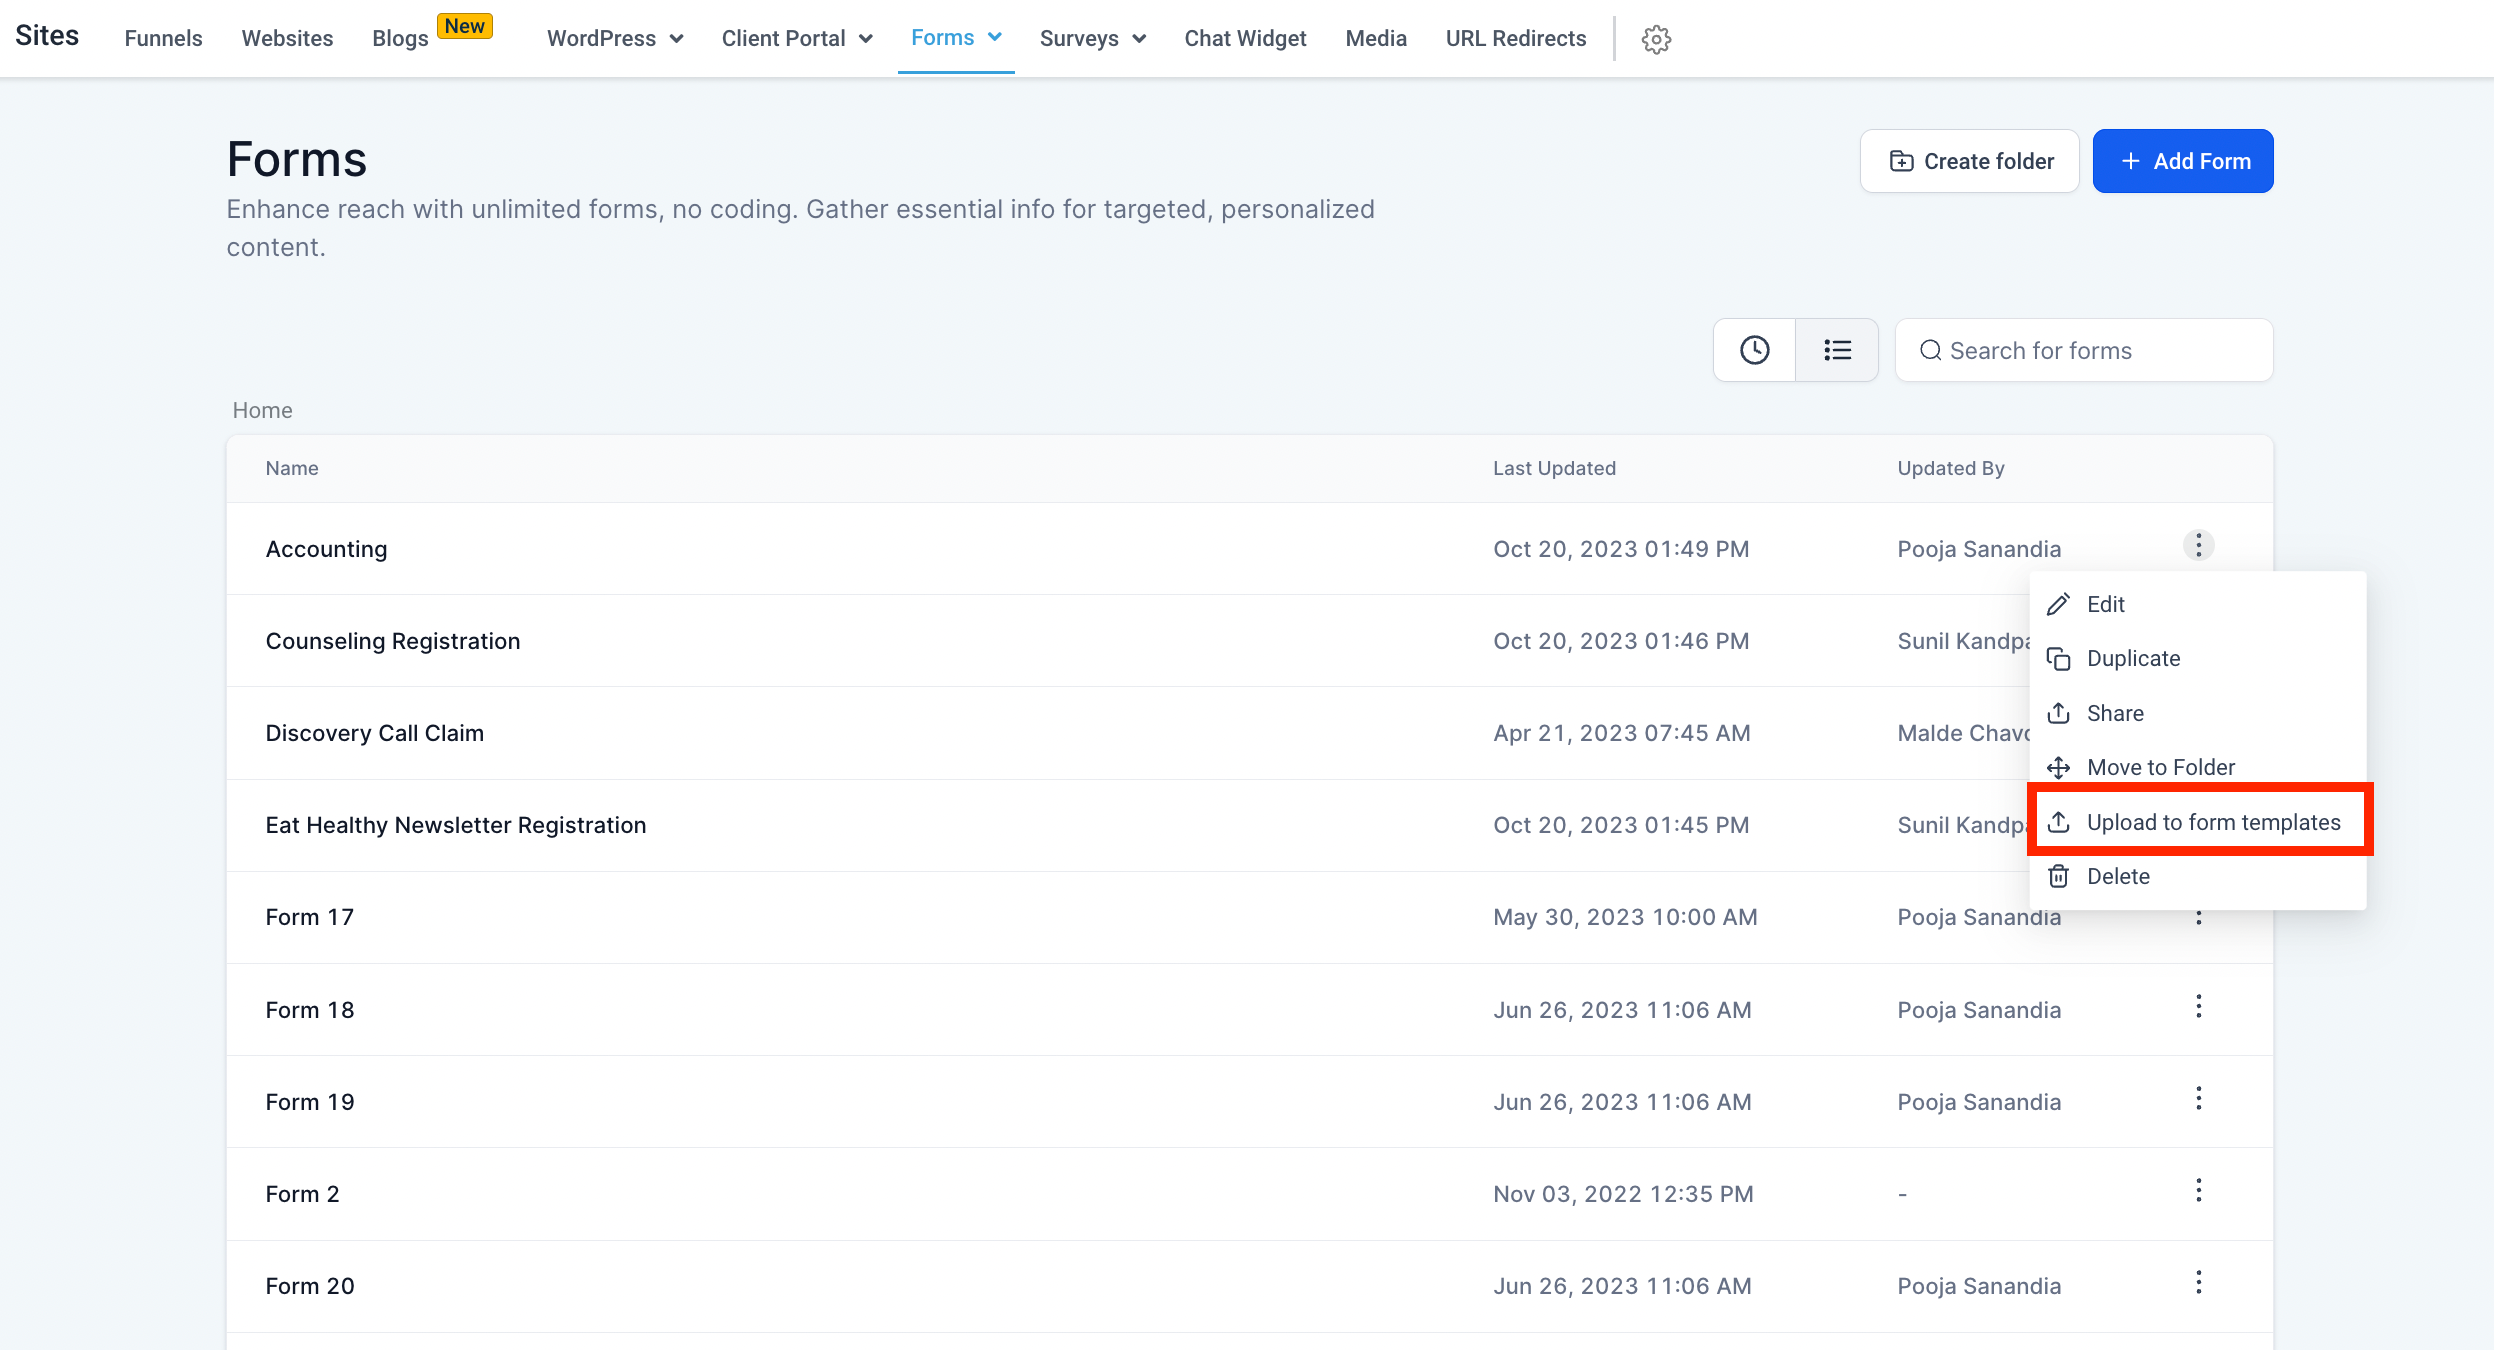Switch to the recent clock view icon
This screenshot has height=1350, width=2494.
[x=1754, y=350]
